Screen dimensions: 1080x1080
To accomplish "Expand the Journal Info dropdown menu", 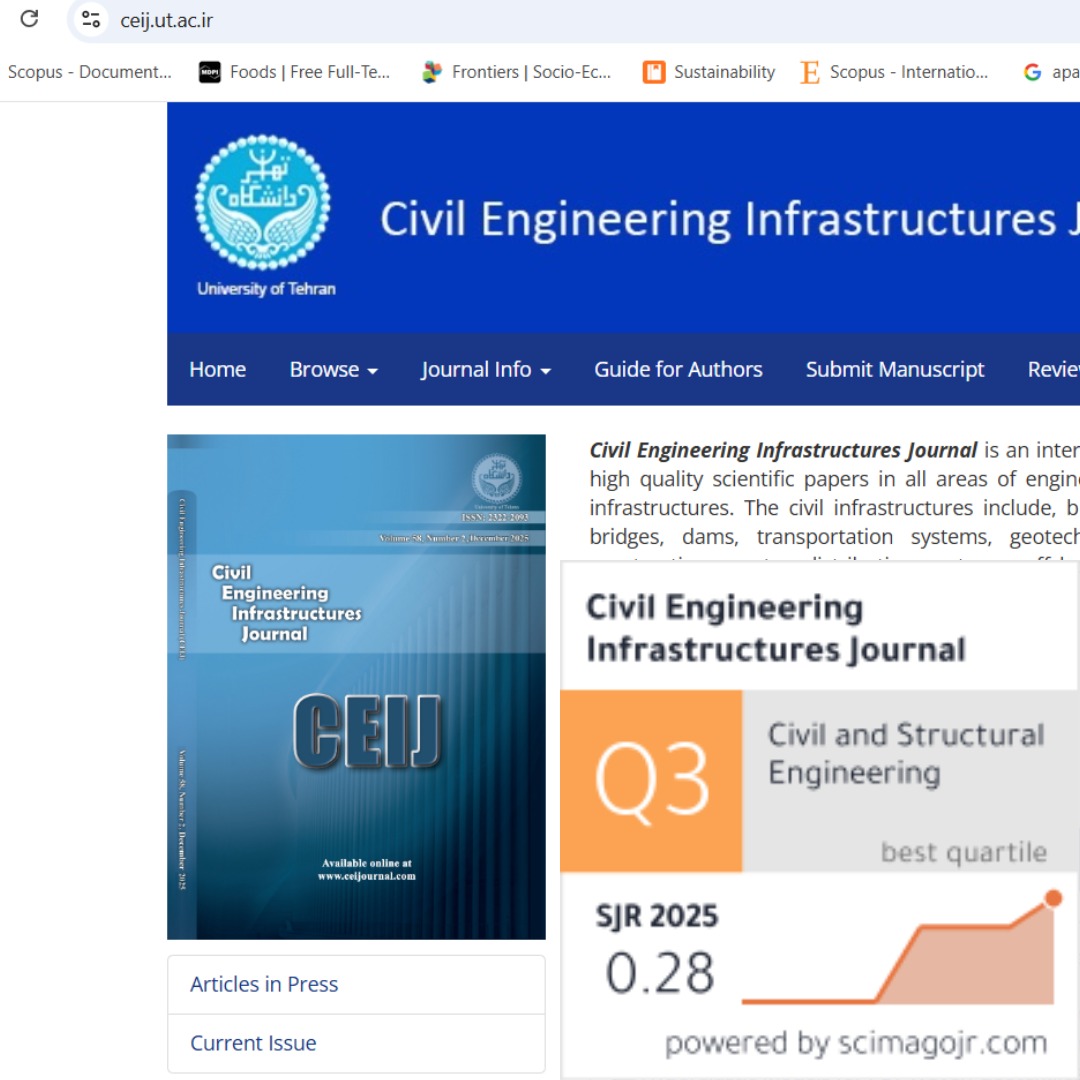I will (486, 369).
